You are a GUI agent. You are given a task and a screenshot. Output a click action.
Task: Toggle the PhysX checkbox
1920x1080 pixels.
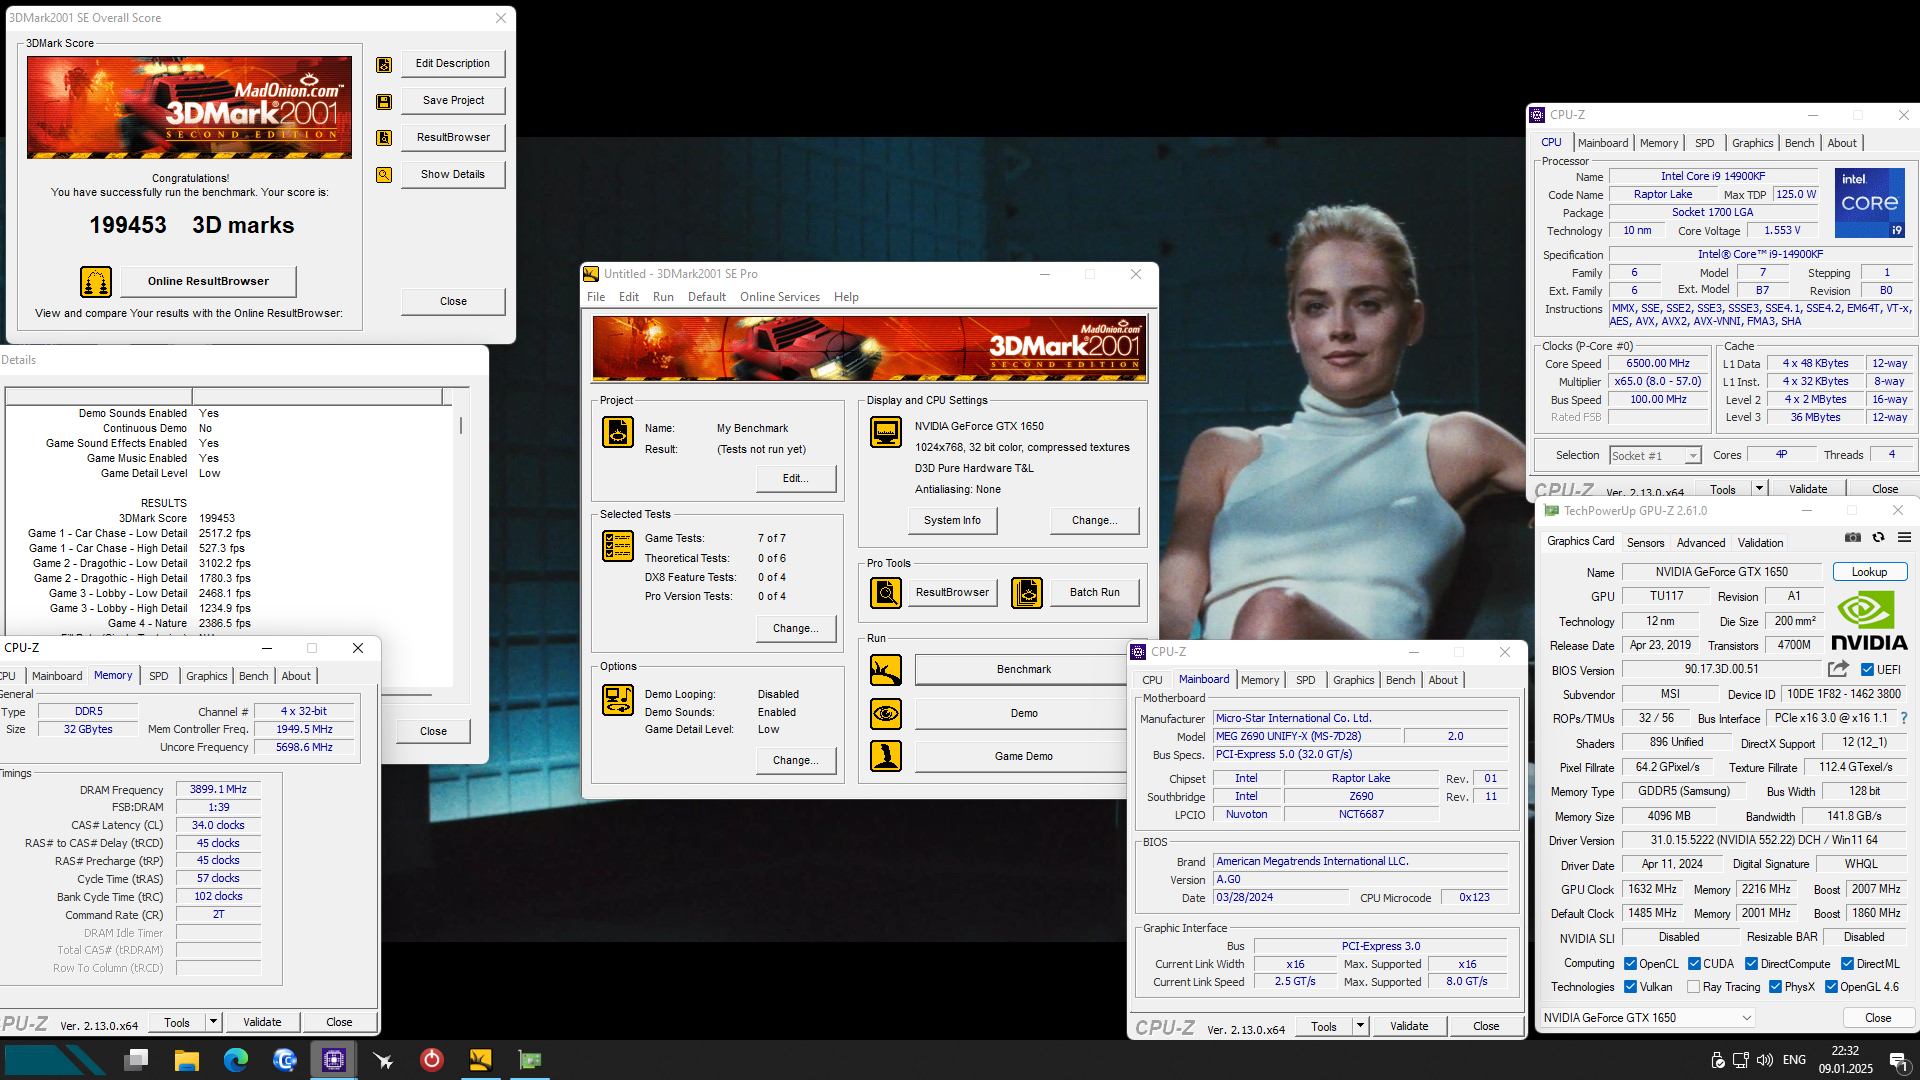pyautogui.click(x=1775, y=987)
